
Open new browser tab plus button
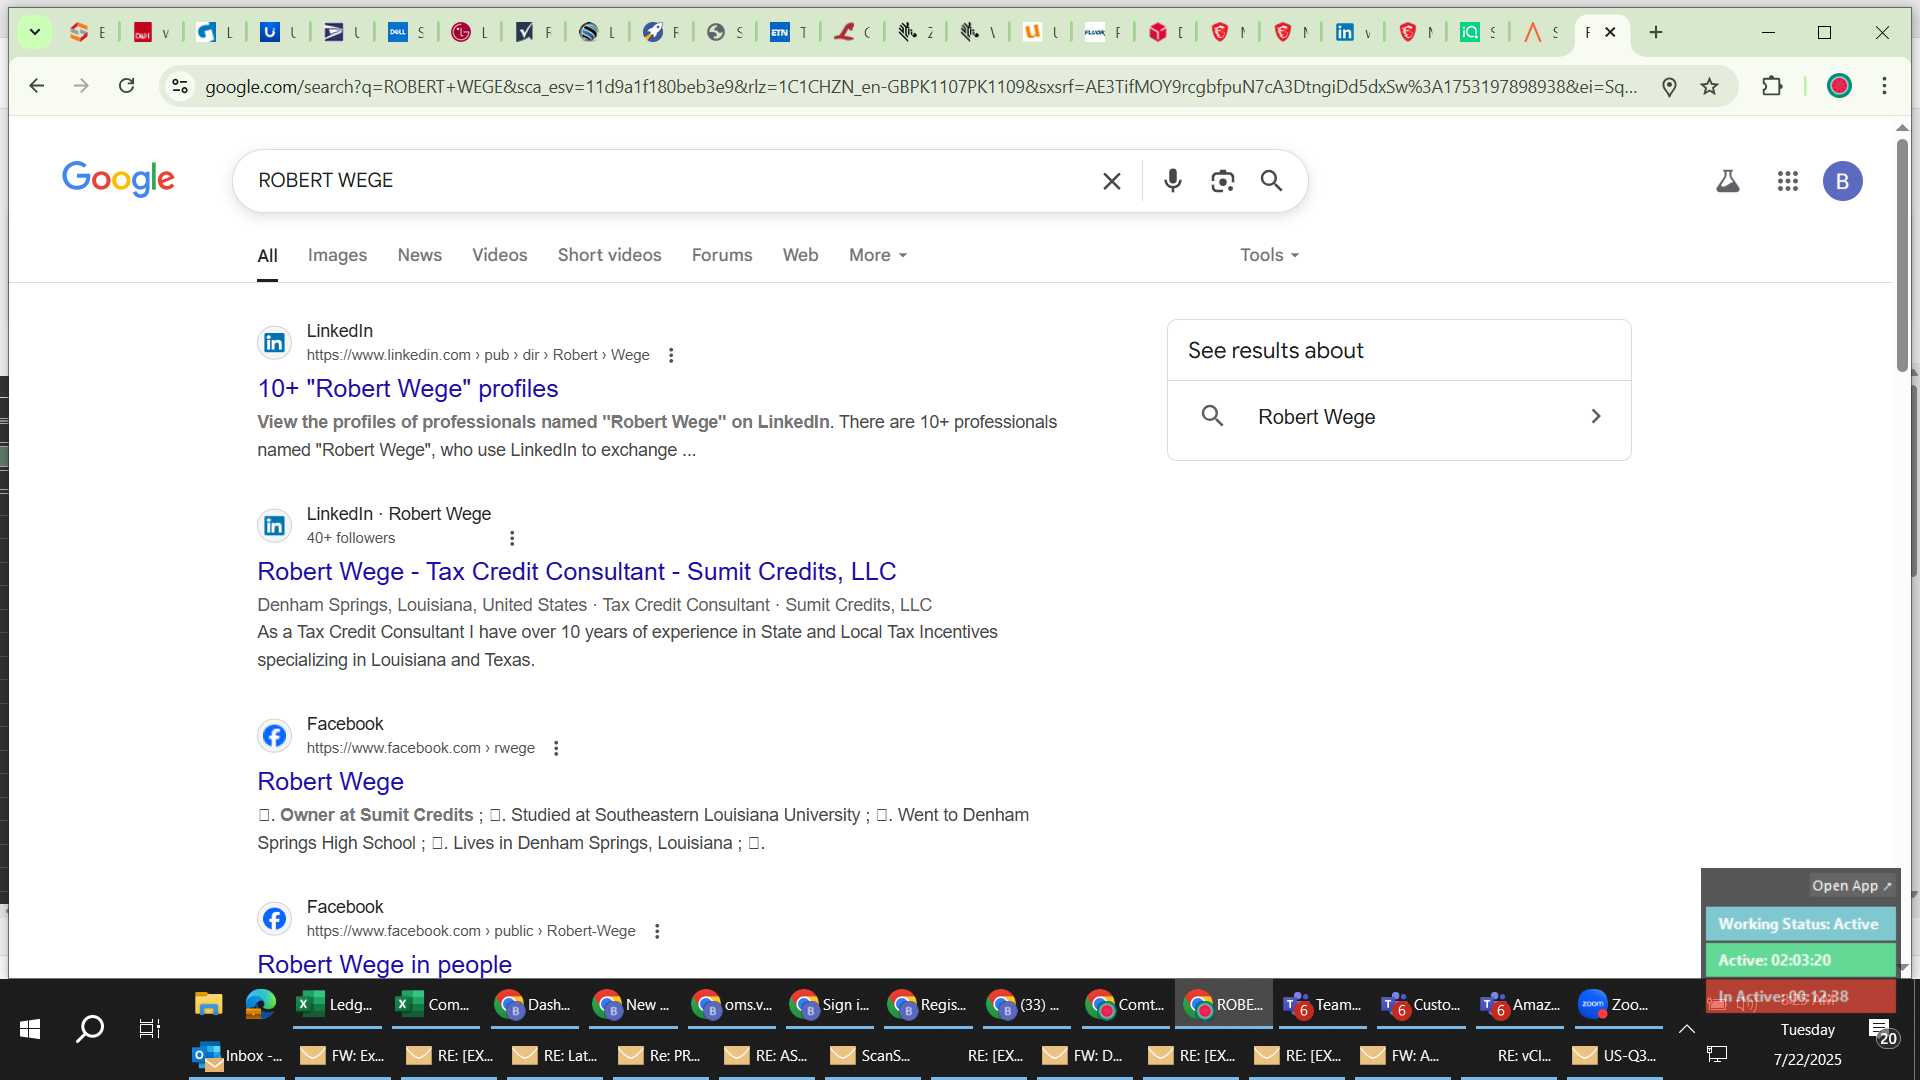coord(1656,33)
